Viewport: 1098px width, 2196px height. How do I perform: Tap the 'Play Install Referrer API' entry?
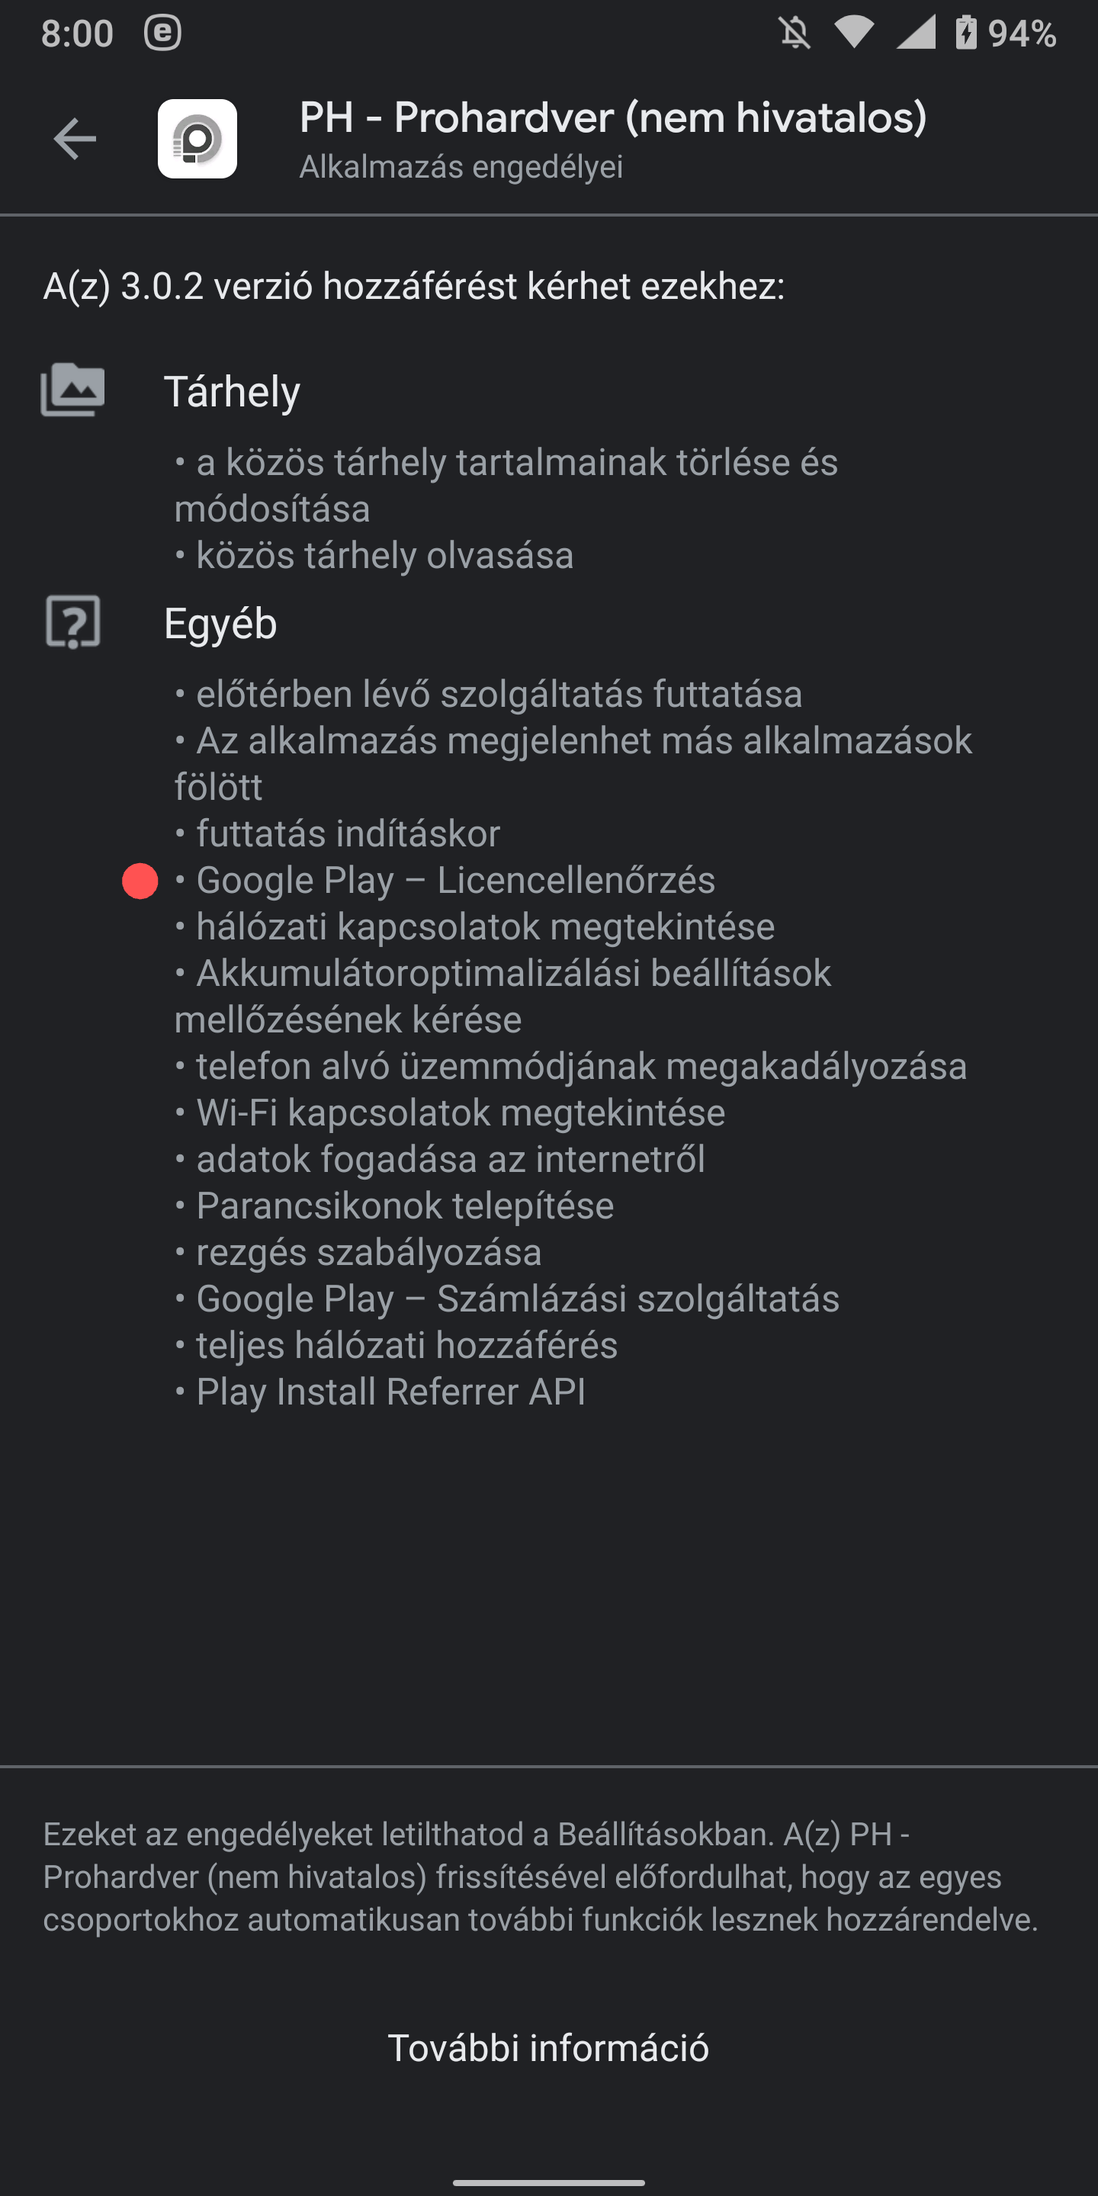(390, 1391)
